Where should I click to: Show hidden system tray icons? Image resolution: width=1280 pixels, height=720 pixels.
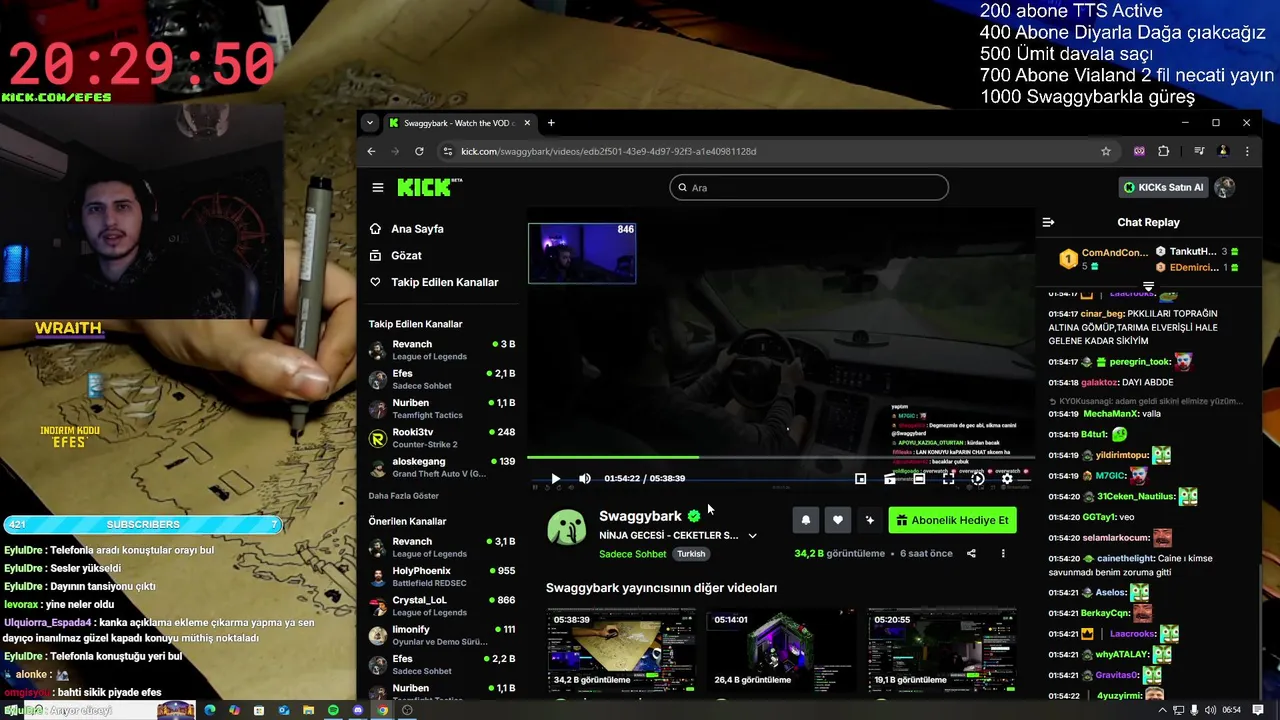pyautogui.click(x=1162, y=710)
